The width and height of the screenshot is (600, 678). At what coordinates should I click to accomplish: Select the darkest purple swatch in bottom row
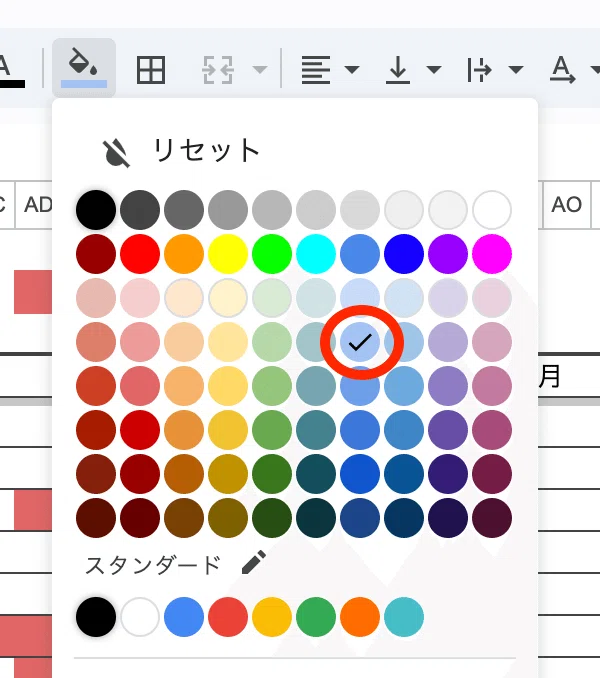448,518
